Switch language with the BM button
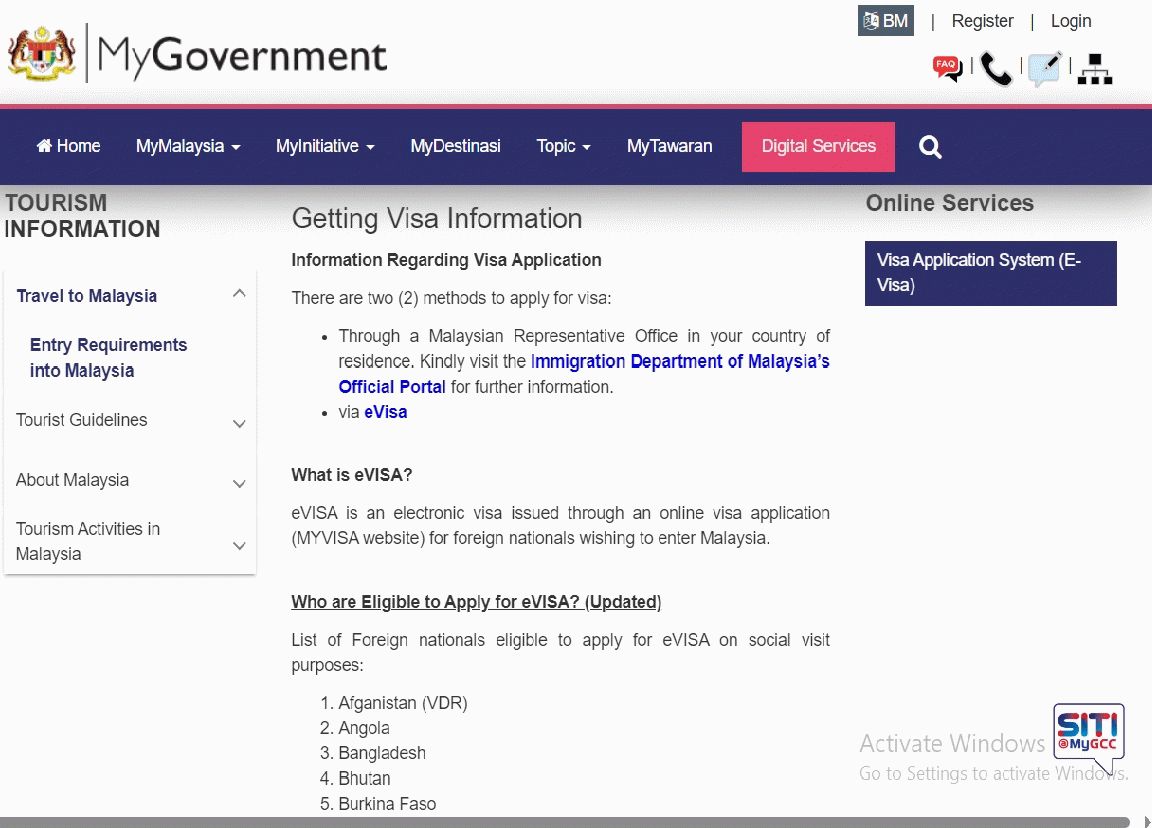Image resolution: width=1152 pixels, height=828 pixels. click(885, 21)
